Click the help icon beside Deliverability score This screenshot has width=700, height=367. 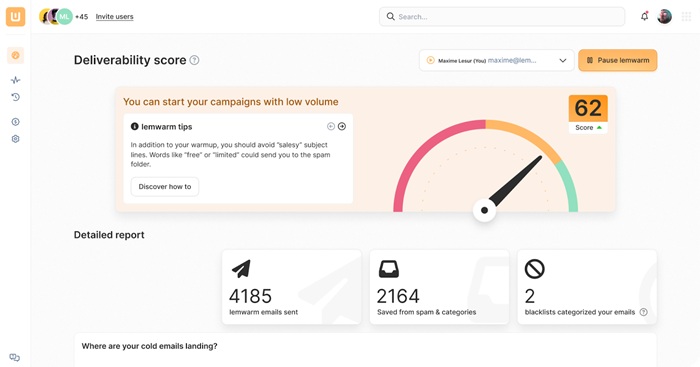[x=194, y=60]
